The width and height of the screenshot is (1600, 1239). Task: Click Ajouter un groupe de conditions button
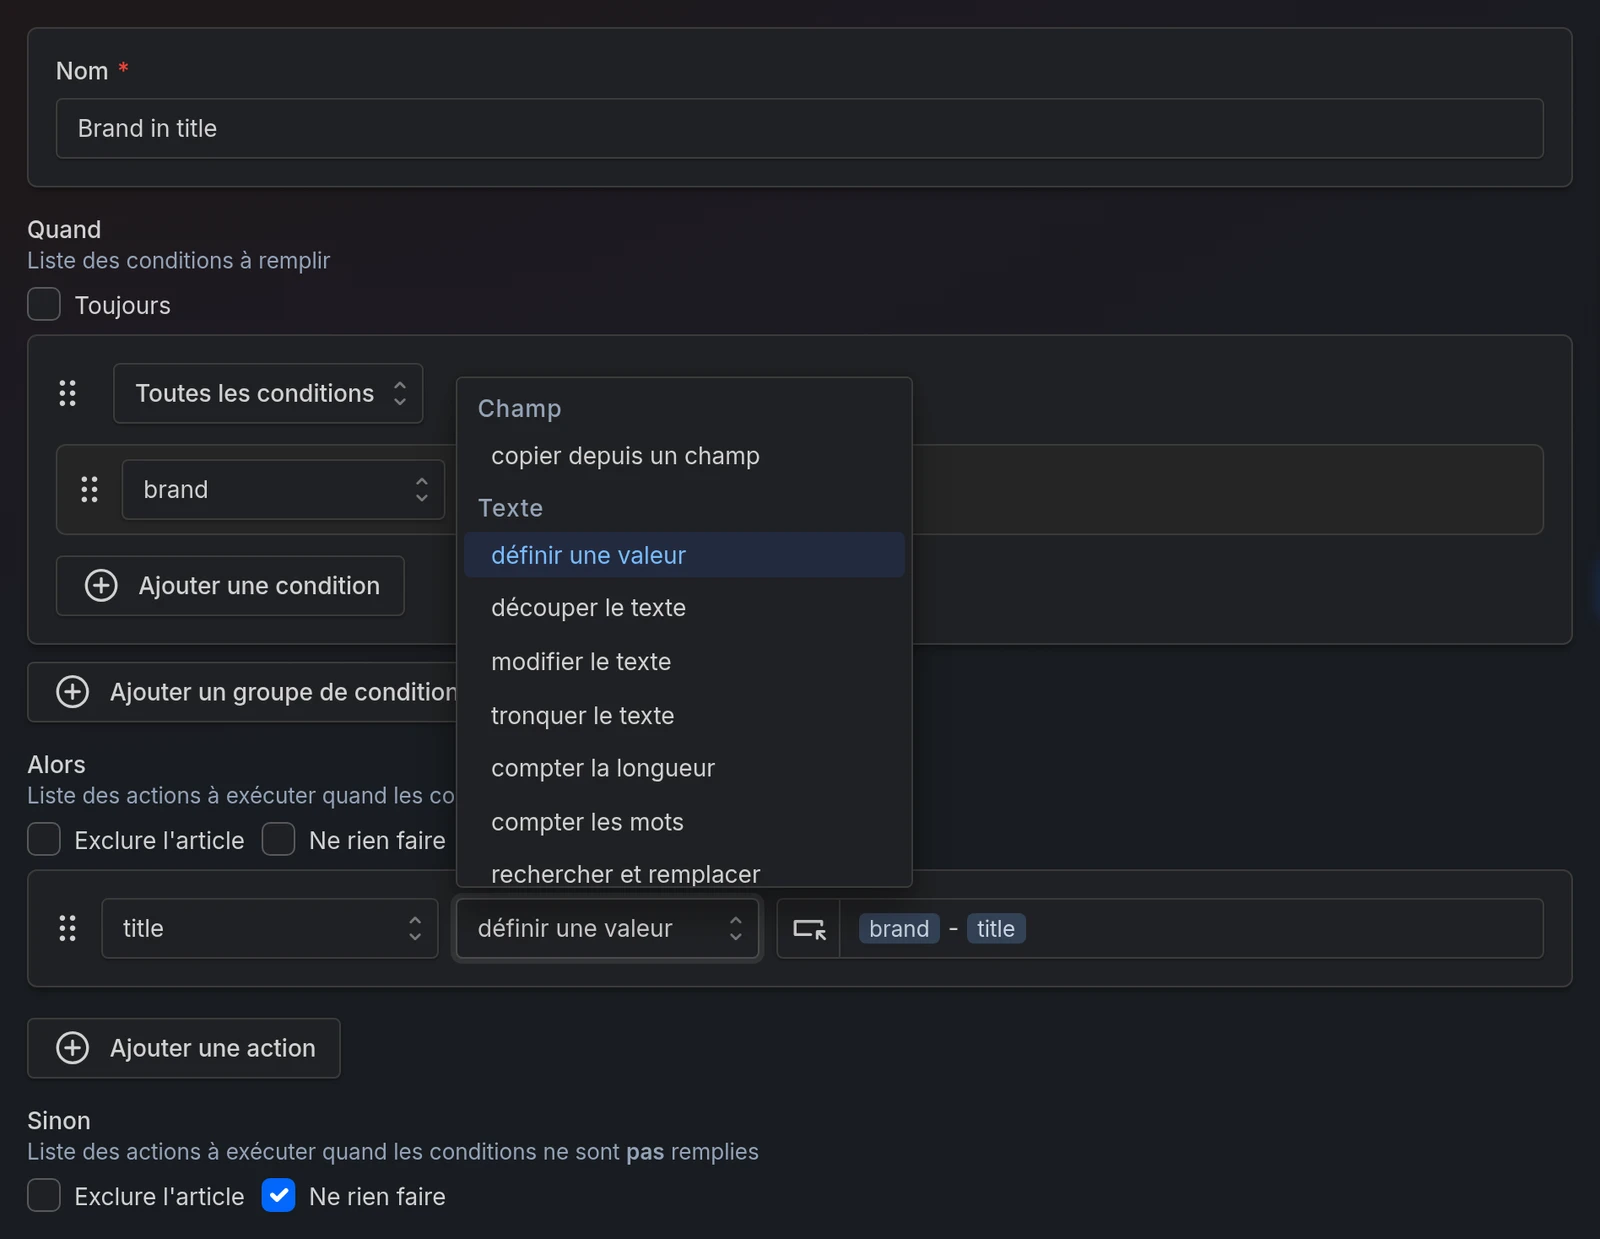click(x=243, y=692)
